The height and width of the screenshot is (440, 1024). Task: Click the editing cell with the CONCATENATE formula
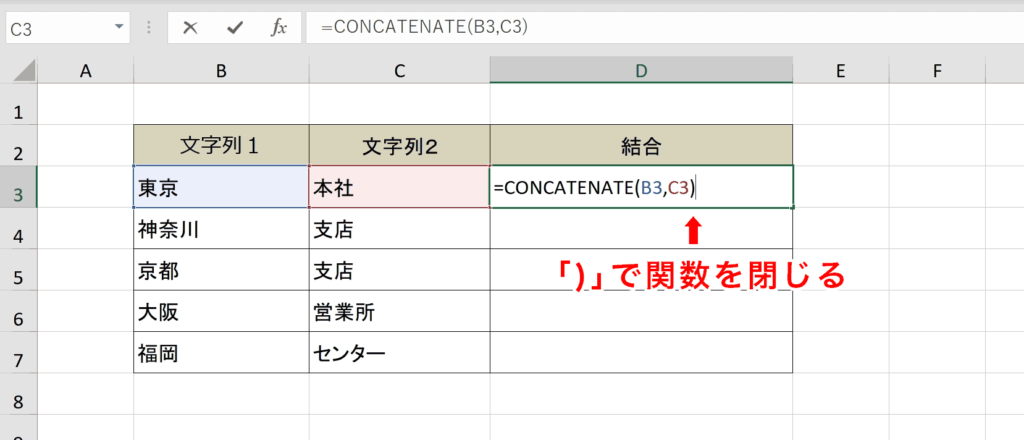[640, 187]
